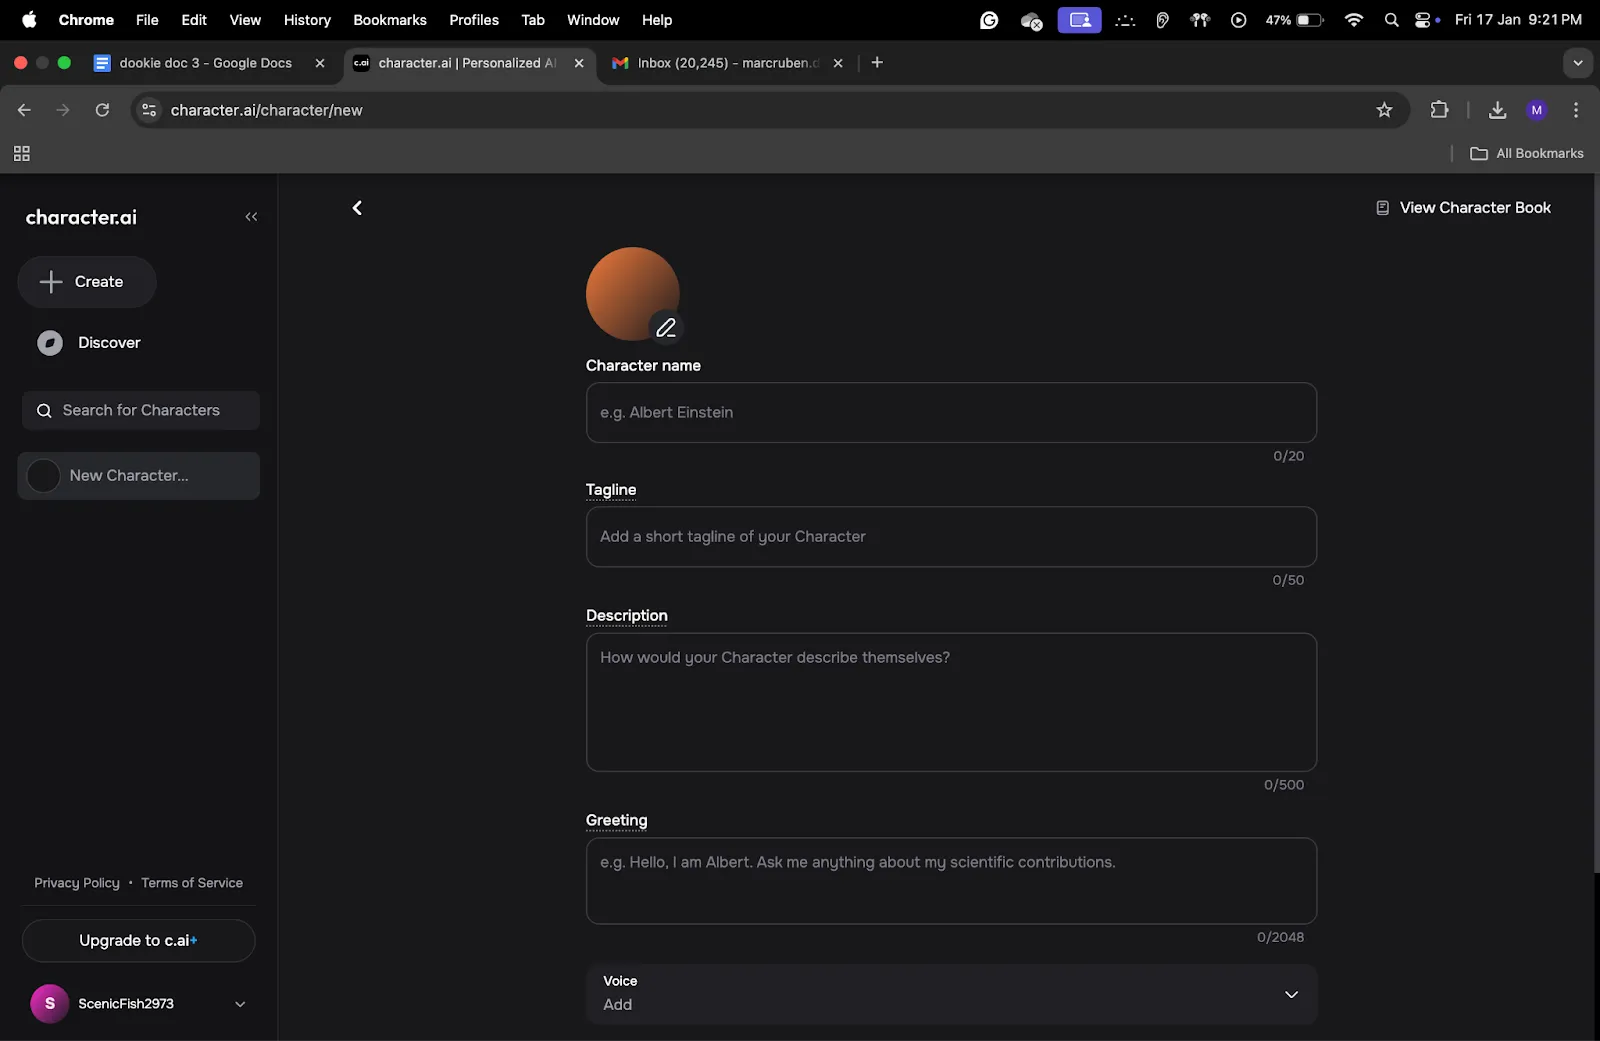The image size is (1600, 1041).
Task: Open the Profiles menu
Action: tap(474, 20)
